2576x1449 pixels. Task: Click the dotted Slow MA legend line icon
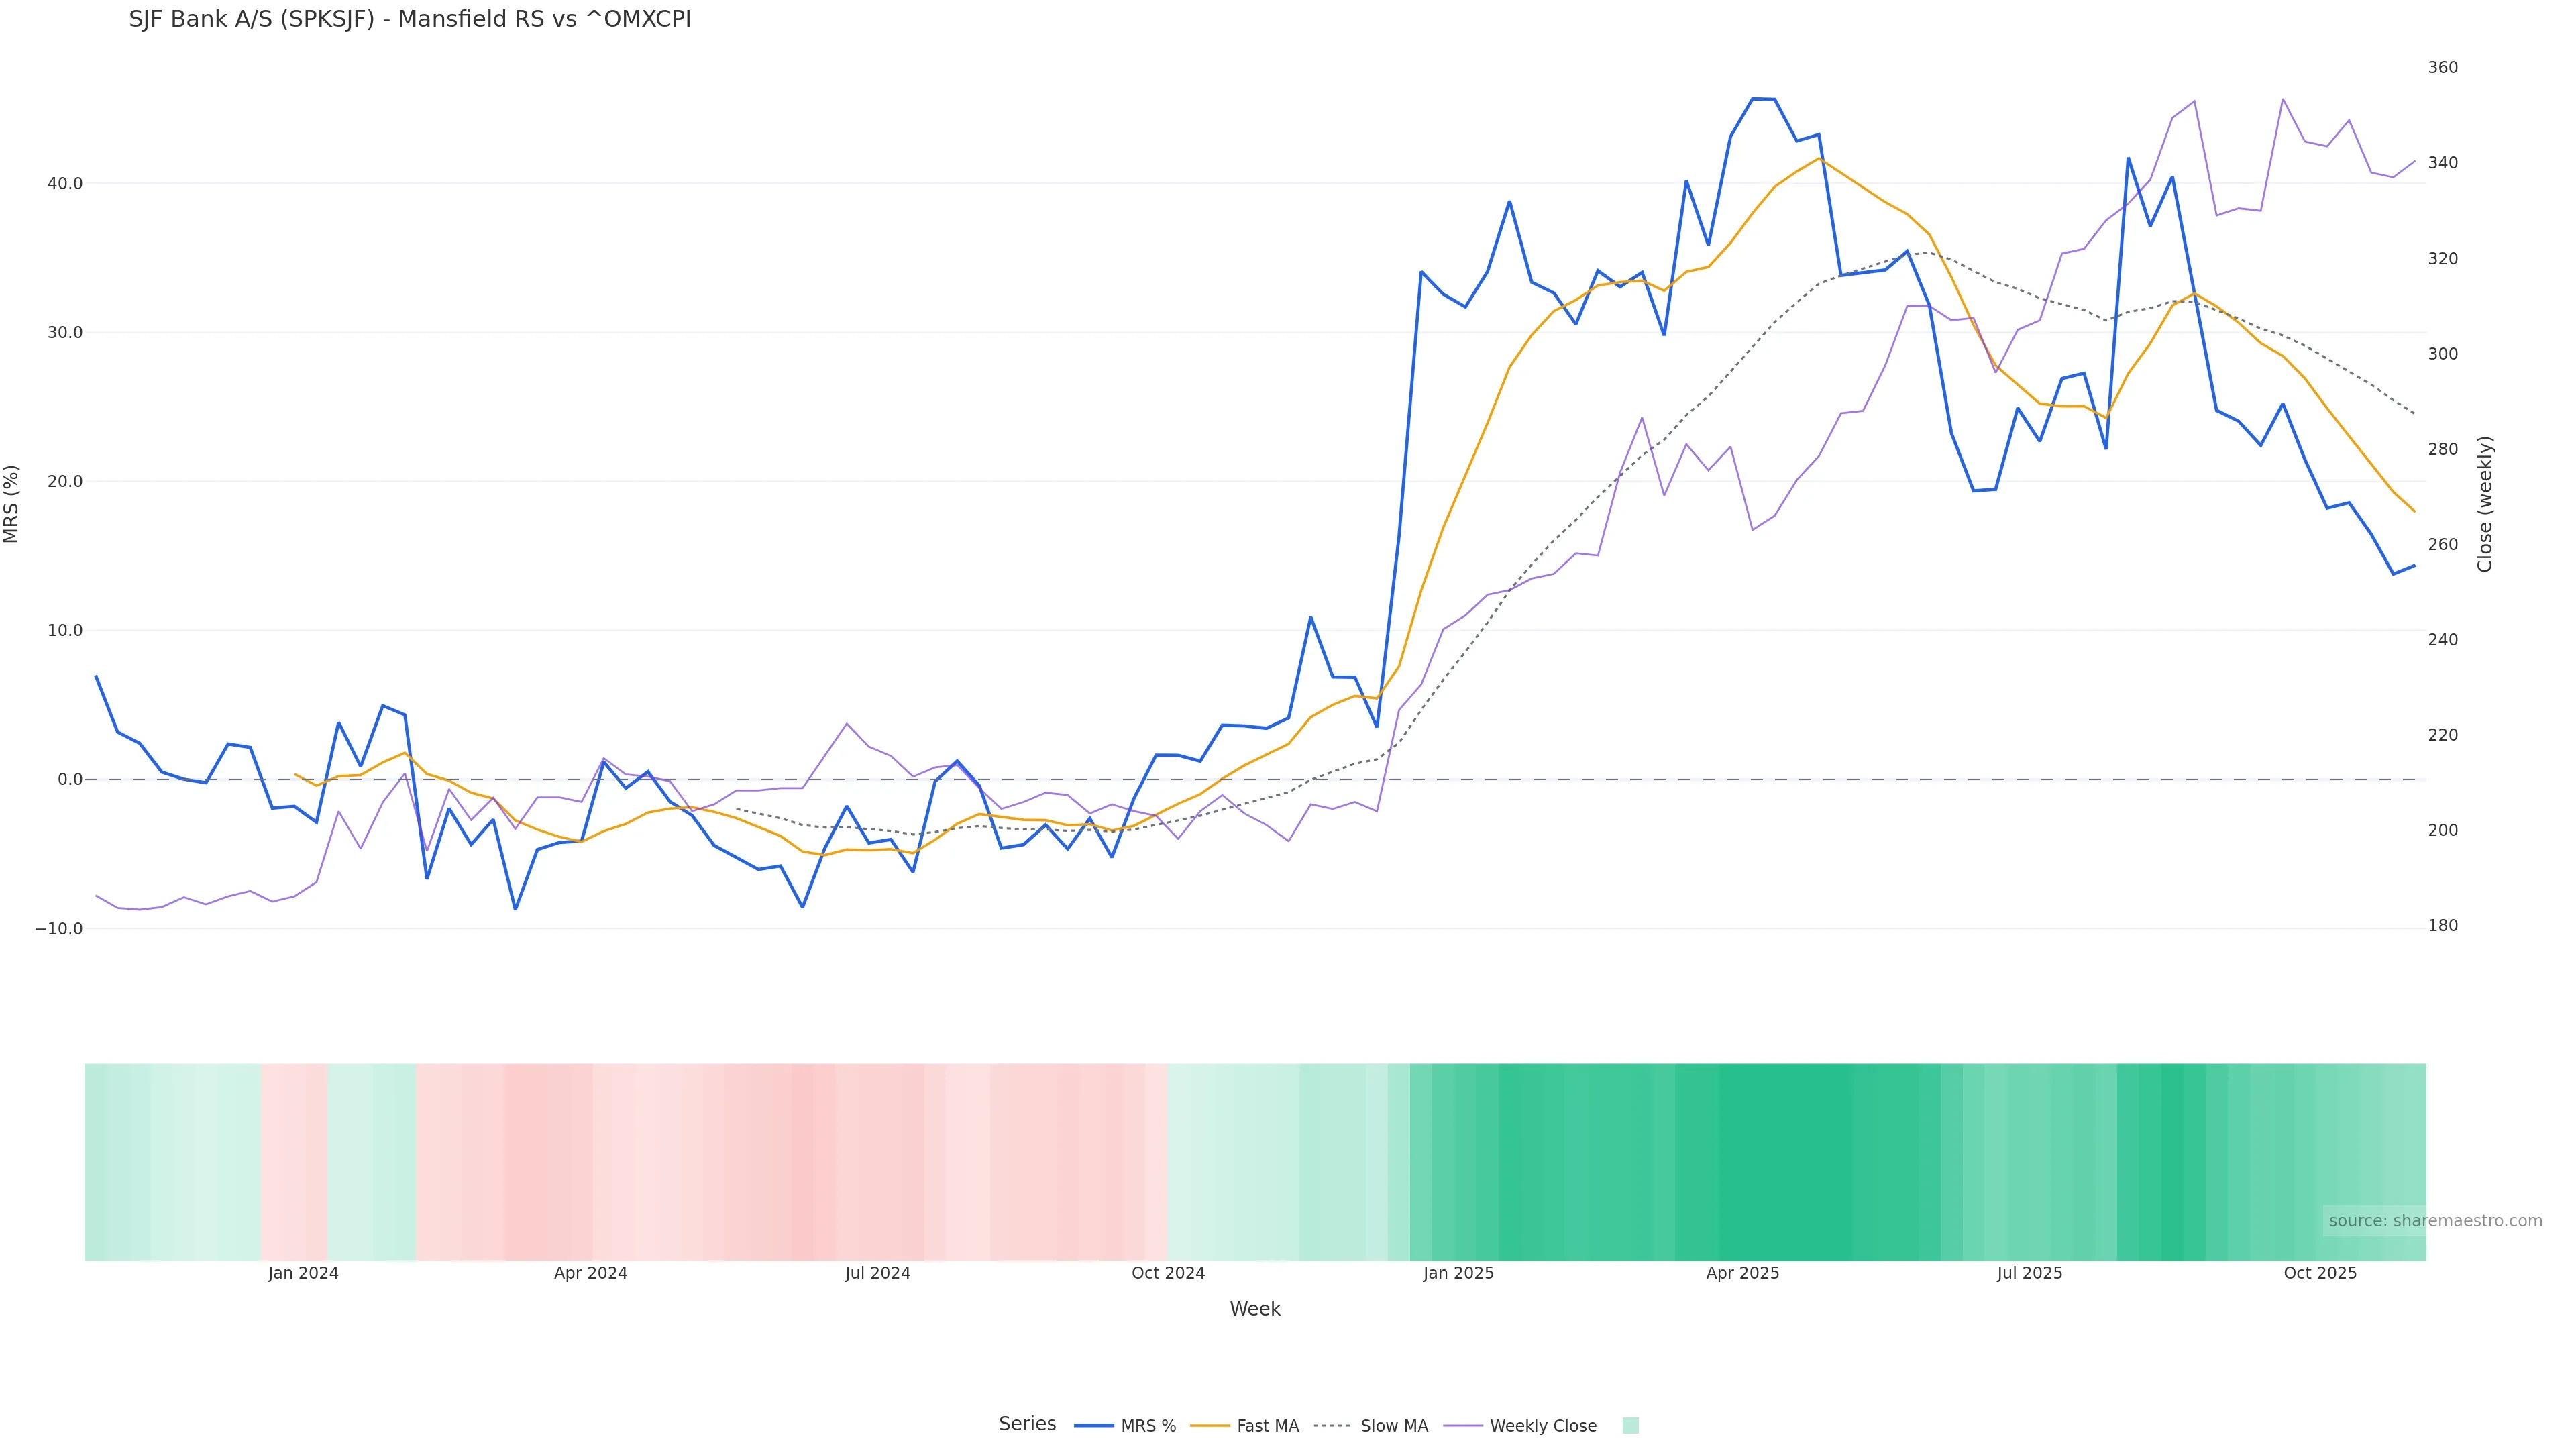1332,1426
